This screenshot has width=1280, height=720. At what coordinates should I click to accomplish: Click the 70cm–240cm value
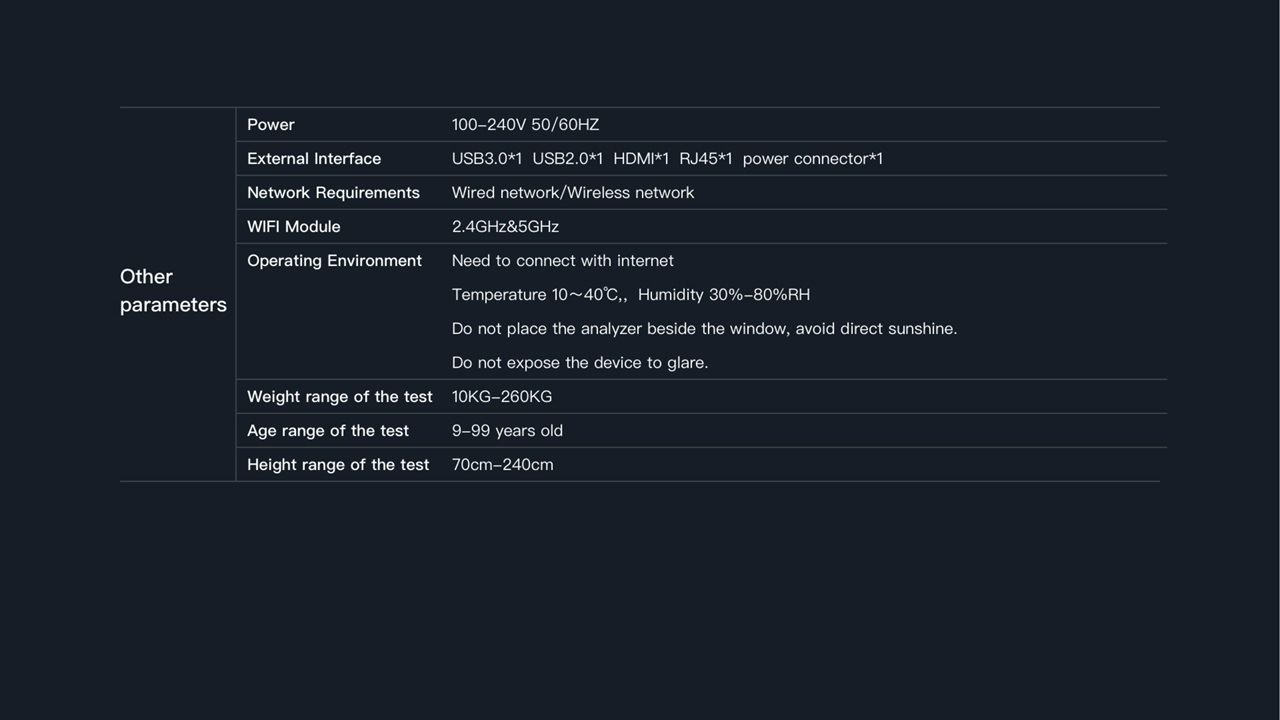pyautogui.click(x=502, y=465)
